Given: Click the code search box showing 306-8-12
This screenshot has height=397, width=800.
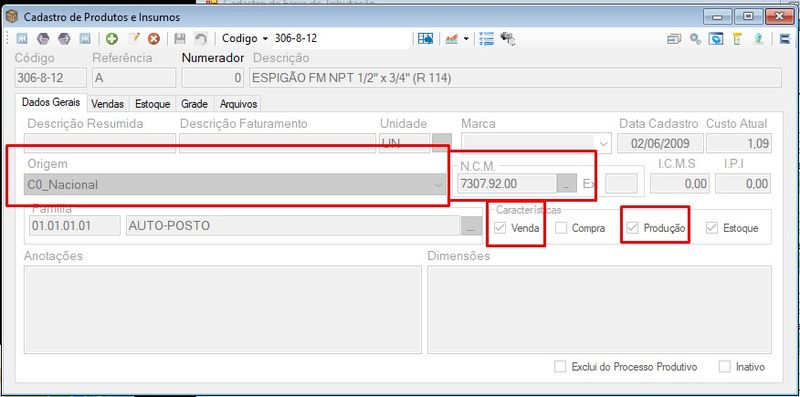Looking at the screenshot, I should (340, 39).
